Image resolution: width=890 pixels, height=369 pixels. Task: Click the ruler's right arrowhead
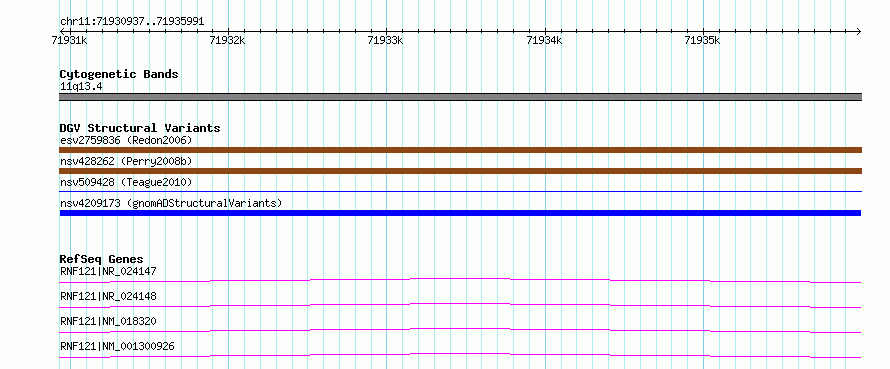(858, 31)
